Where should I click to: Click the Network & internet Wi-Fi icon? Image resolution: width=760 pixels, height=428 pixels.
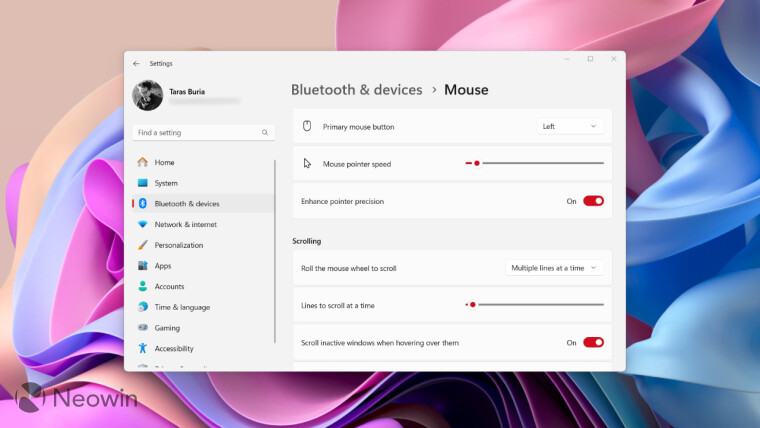click(x=142, y=224)
